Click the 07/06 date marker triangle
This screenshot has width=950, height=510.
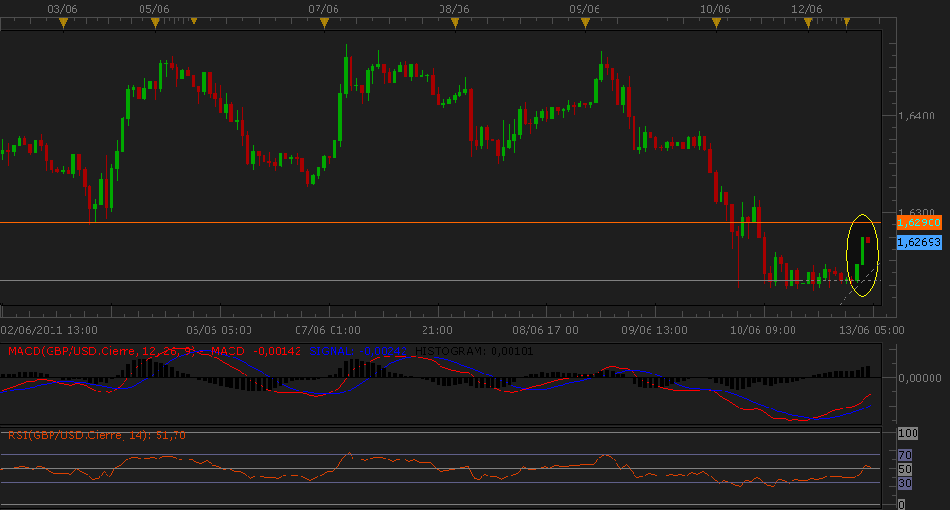click(324, 21)
